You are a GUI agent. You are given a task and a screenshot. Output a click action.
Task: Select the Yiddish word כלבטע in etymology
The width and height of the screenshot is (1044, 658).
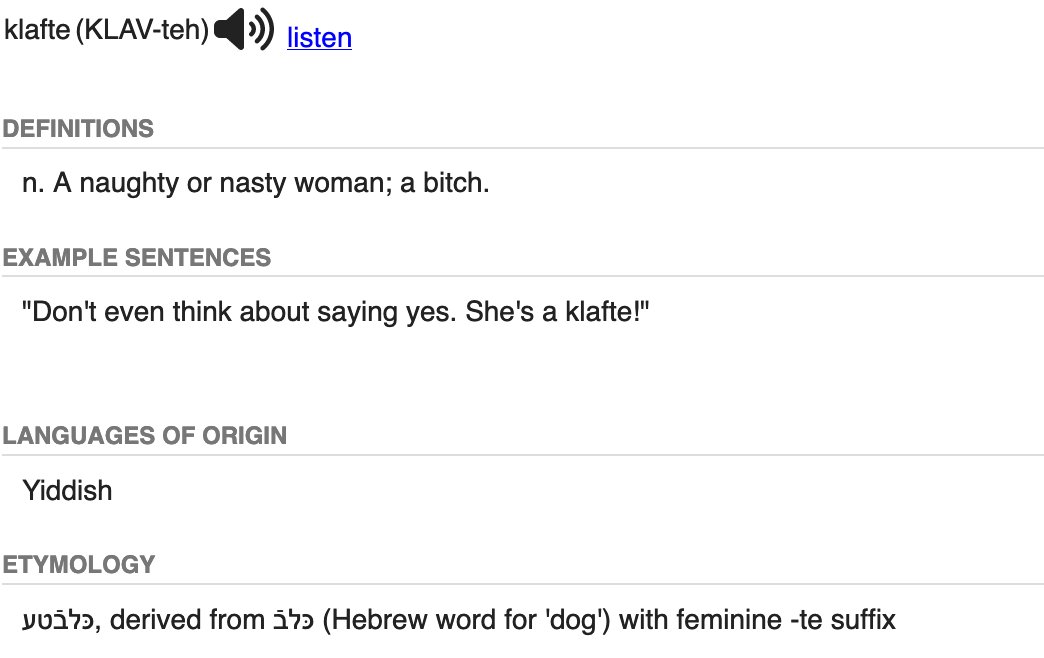click(x=60, y=620)
